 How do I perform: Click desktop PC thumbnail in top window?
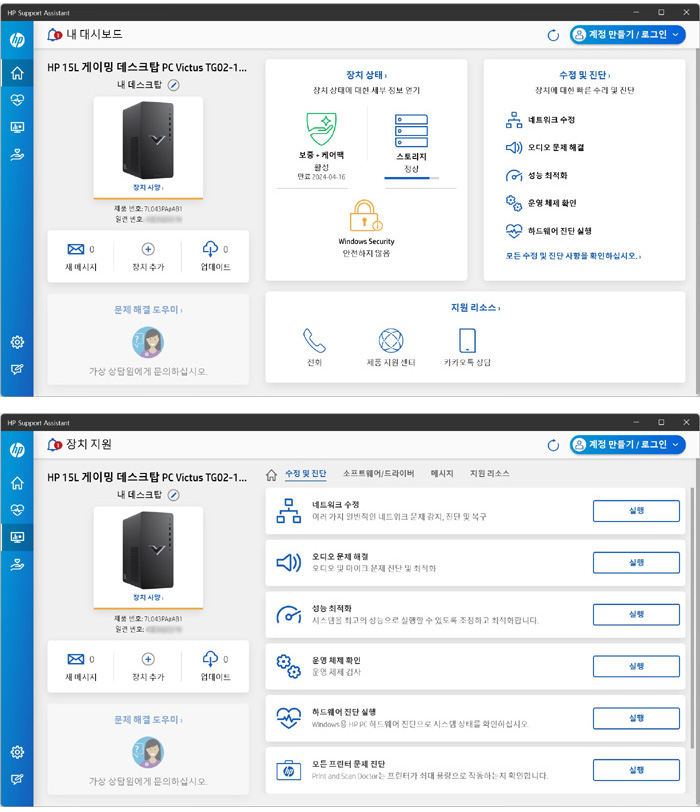point(148,139)
